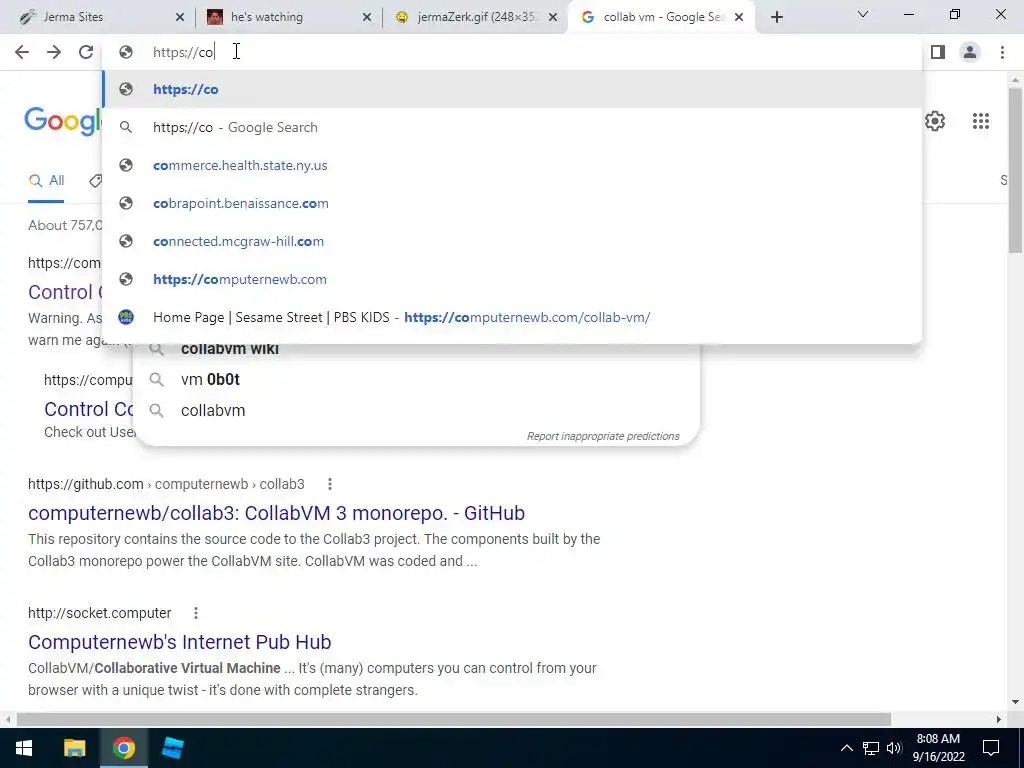Open the network tray icon
The height and width of the screenshot is (768, 1024).
coord(871,748)
